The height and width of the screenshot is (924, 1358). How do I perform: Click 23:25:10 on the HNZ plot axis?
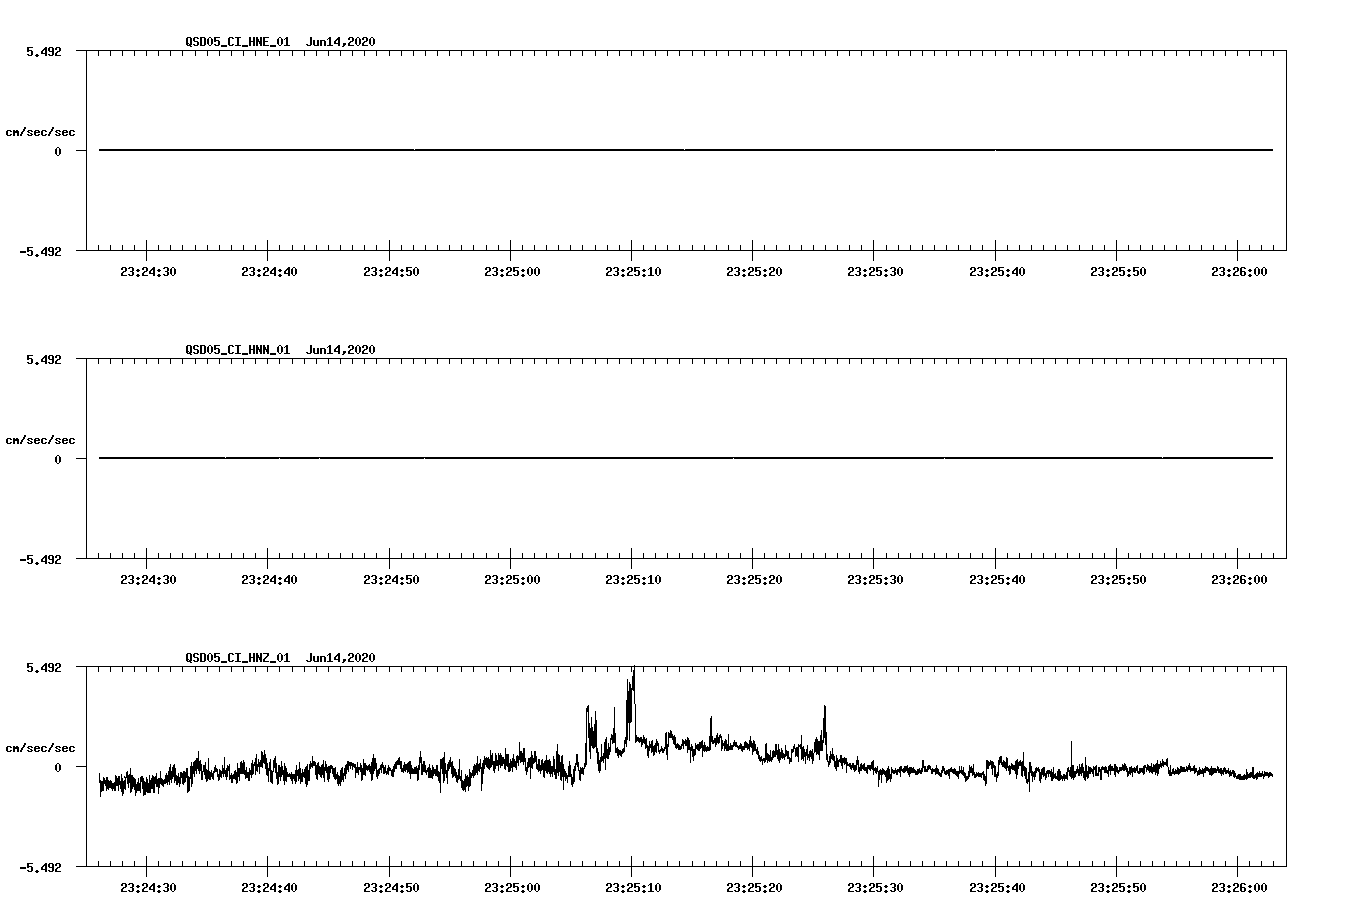(x=632, y=888)
